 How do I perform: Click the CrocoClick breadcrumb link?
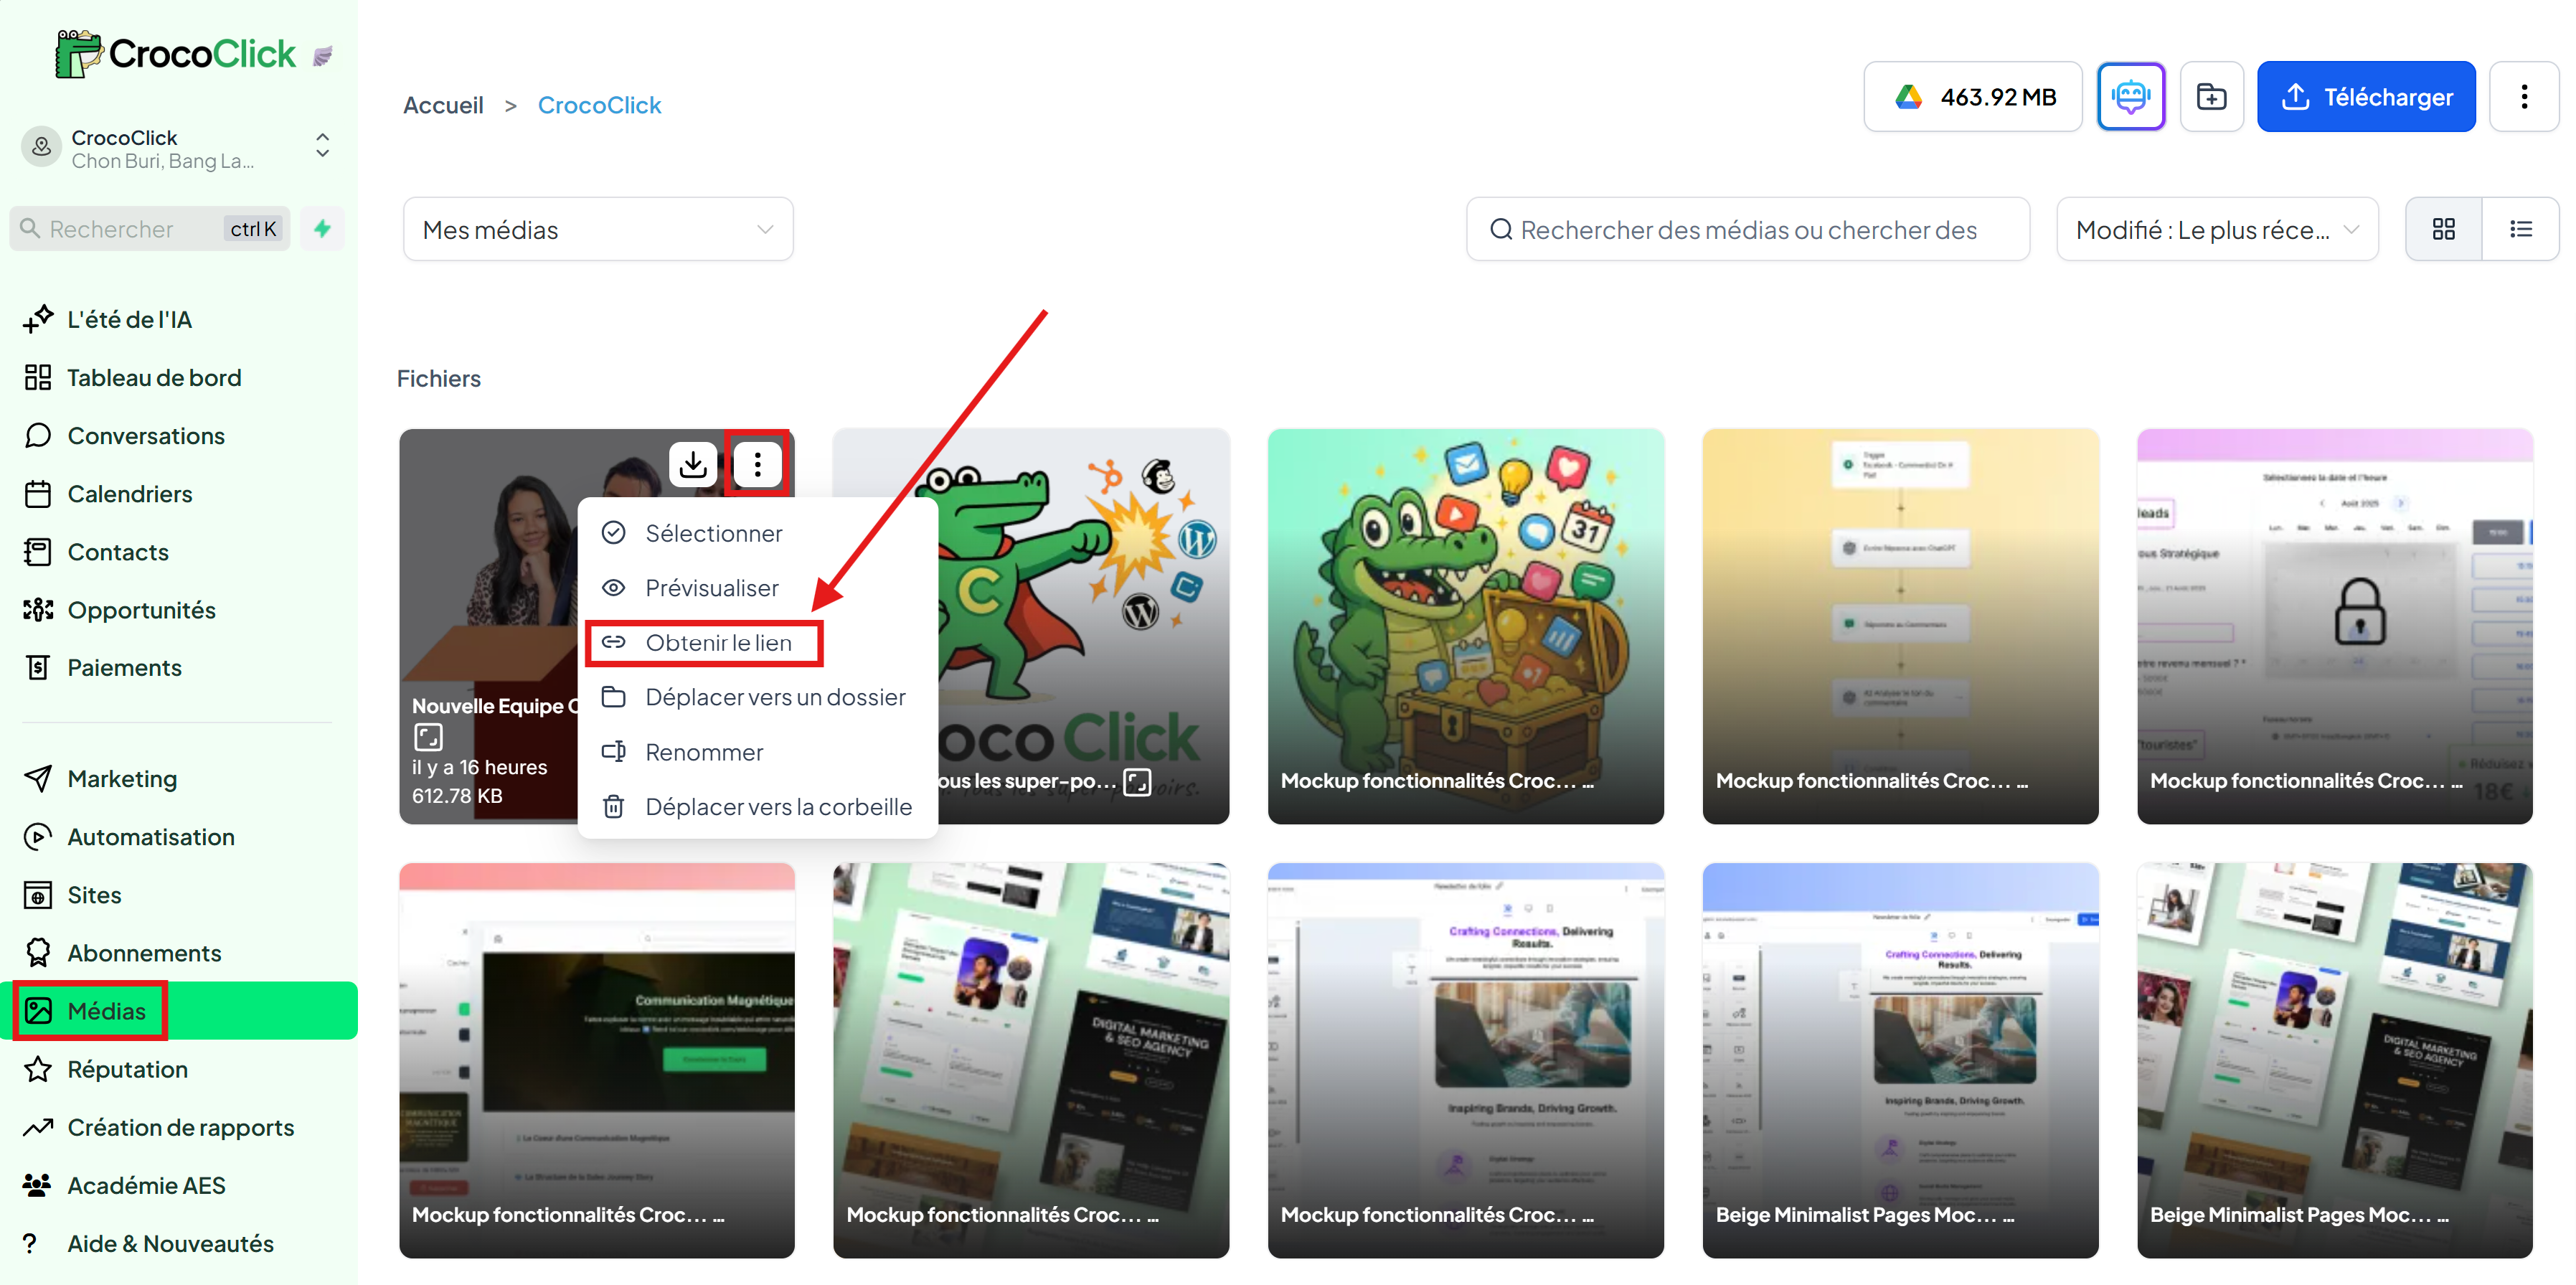click(599, 105)
